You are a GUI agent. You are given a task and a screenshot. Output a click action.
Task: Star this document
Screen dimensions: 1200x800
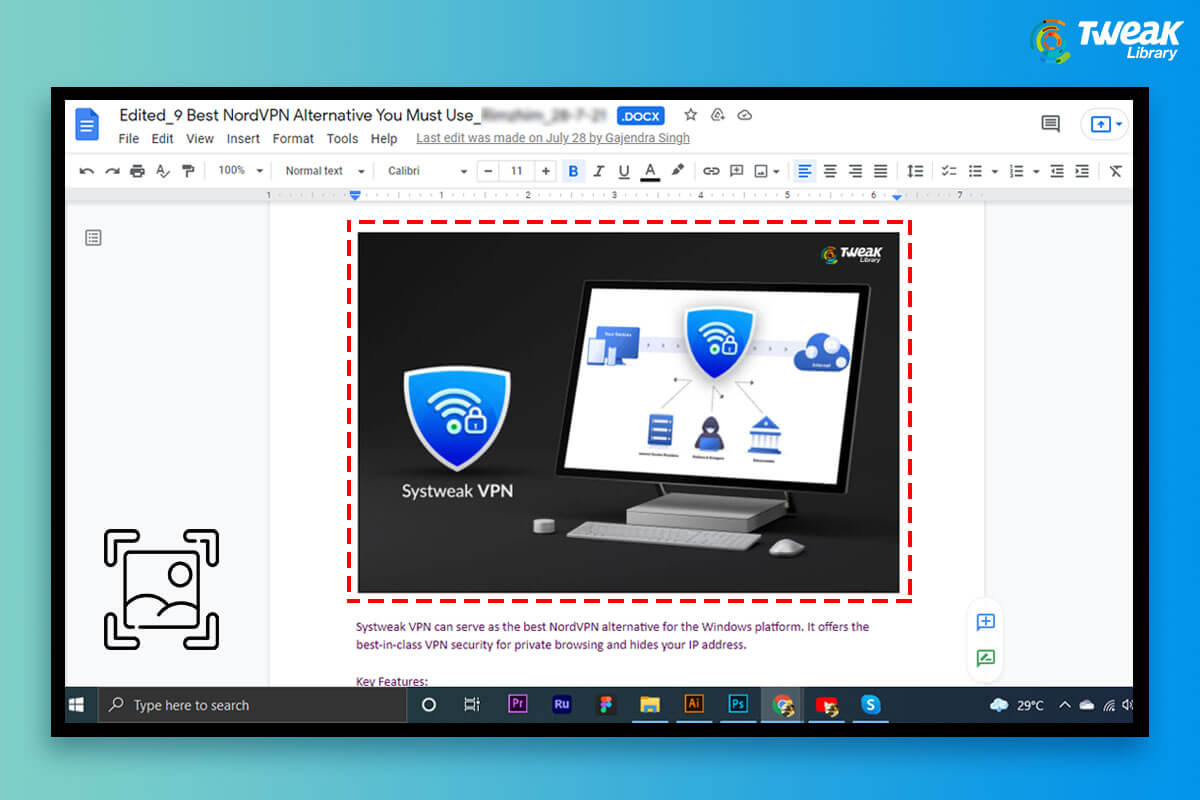pos(690,115)
